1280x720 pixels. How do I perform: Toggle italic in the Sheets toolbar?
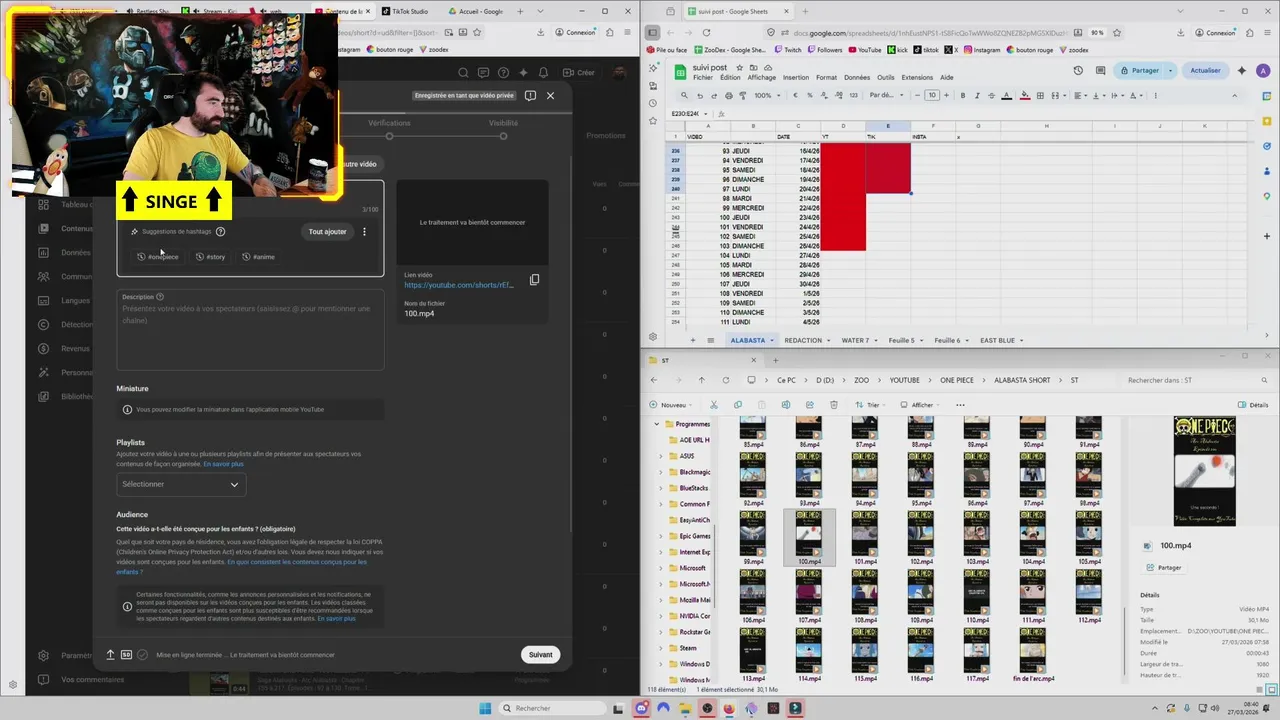(x=978, y=96)
